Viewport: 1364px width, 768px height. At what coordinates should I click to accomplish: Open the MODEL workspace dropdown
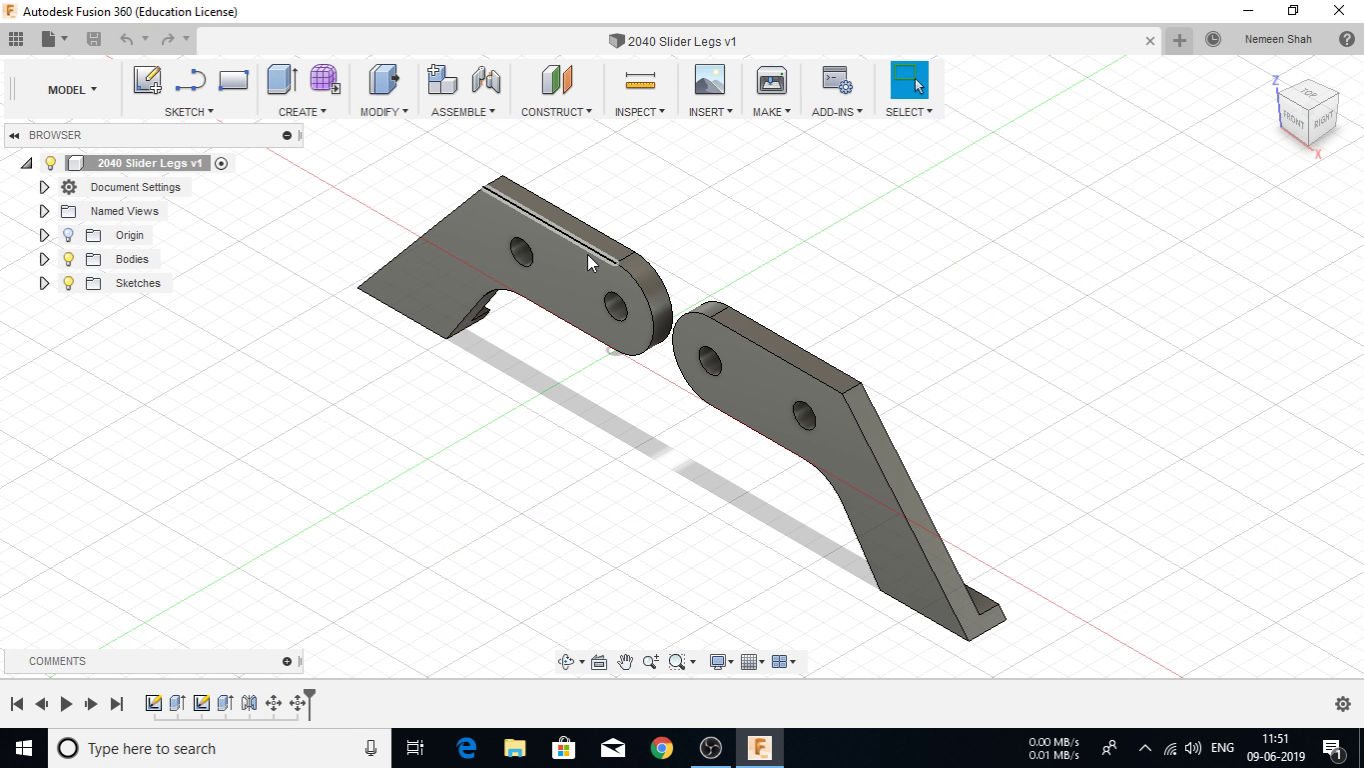click(x=72, y=90)
